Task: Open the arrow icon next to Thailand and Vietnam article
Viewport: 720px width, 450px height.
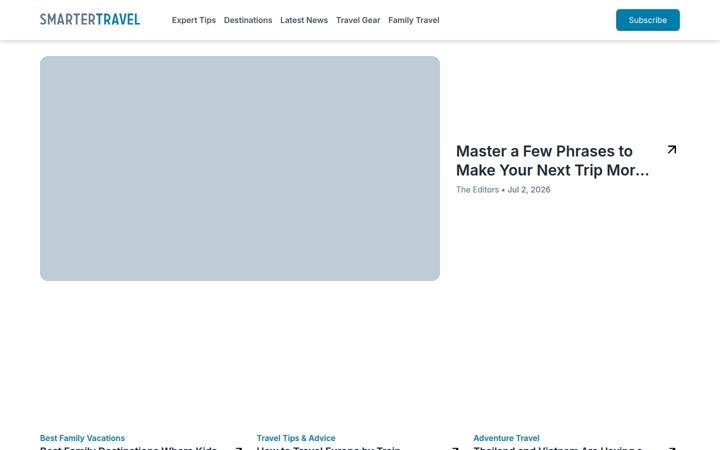Action: (x=672, y=448)
